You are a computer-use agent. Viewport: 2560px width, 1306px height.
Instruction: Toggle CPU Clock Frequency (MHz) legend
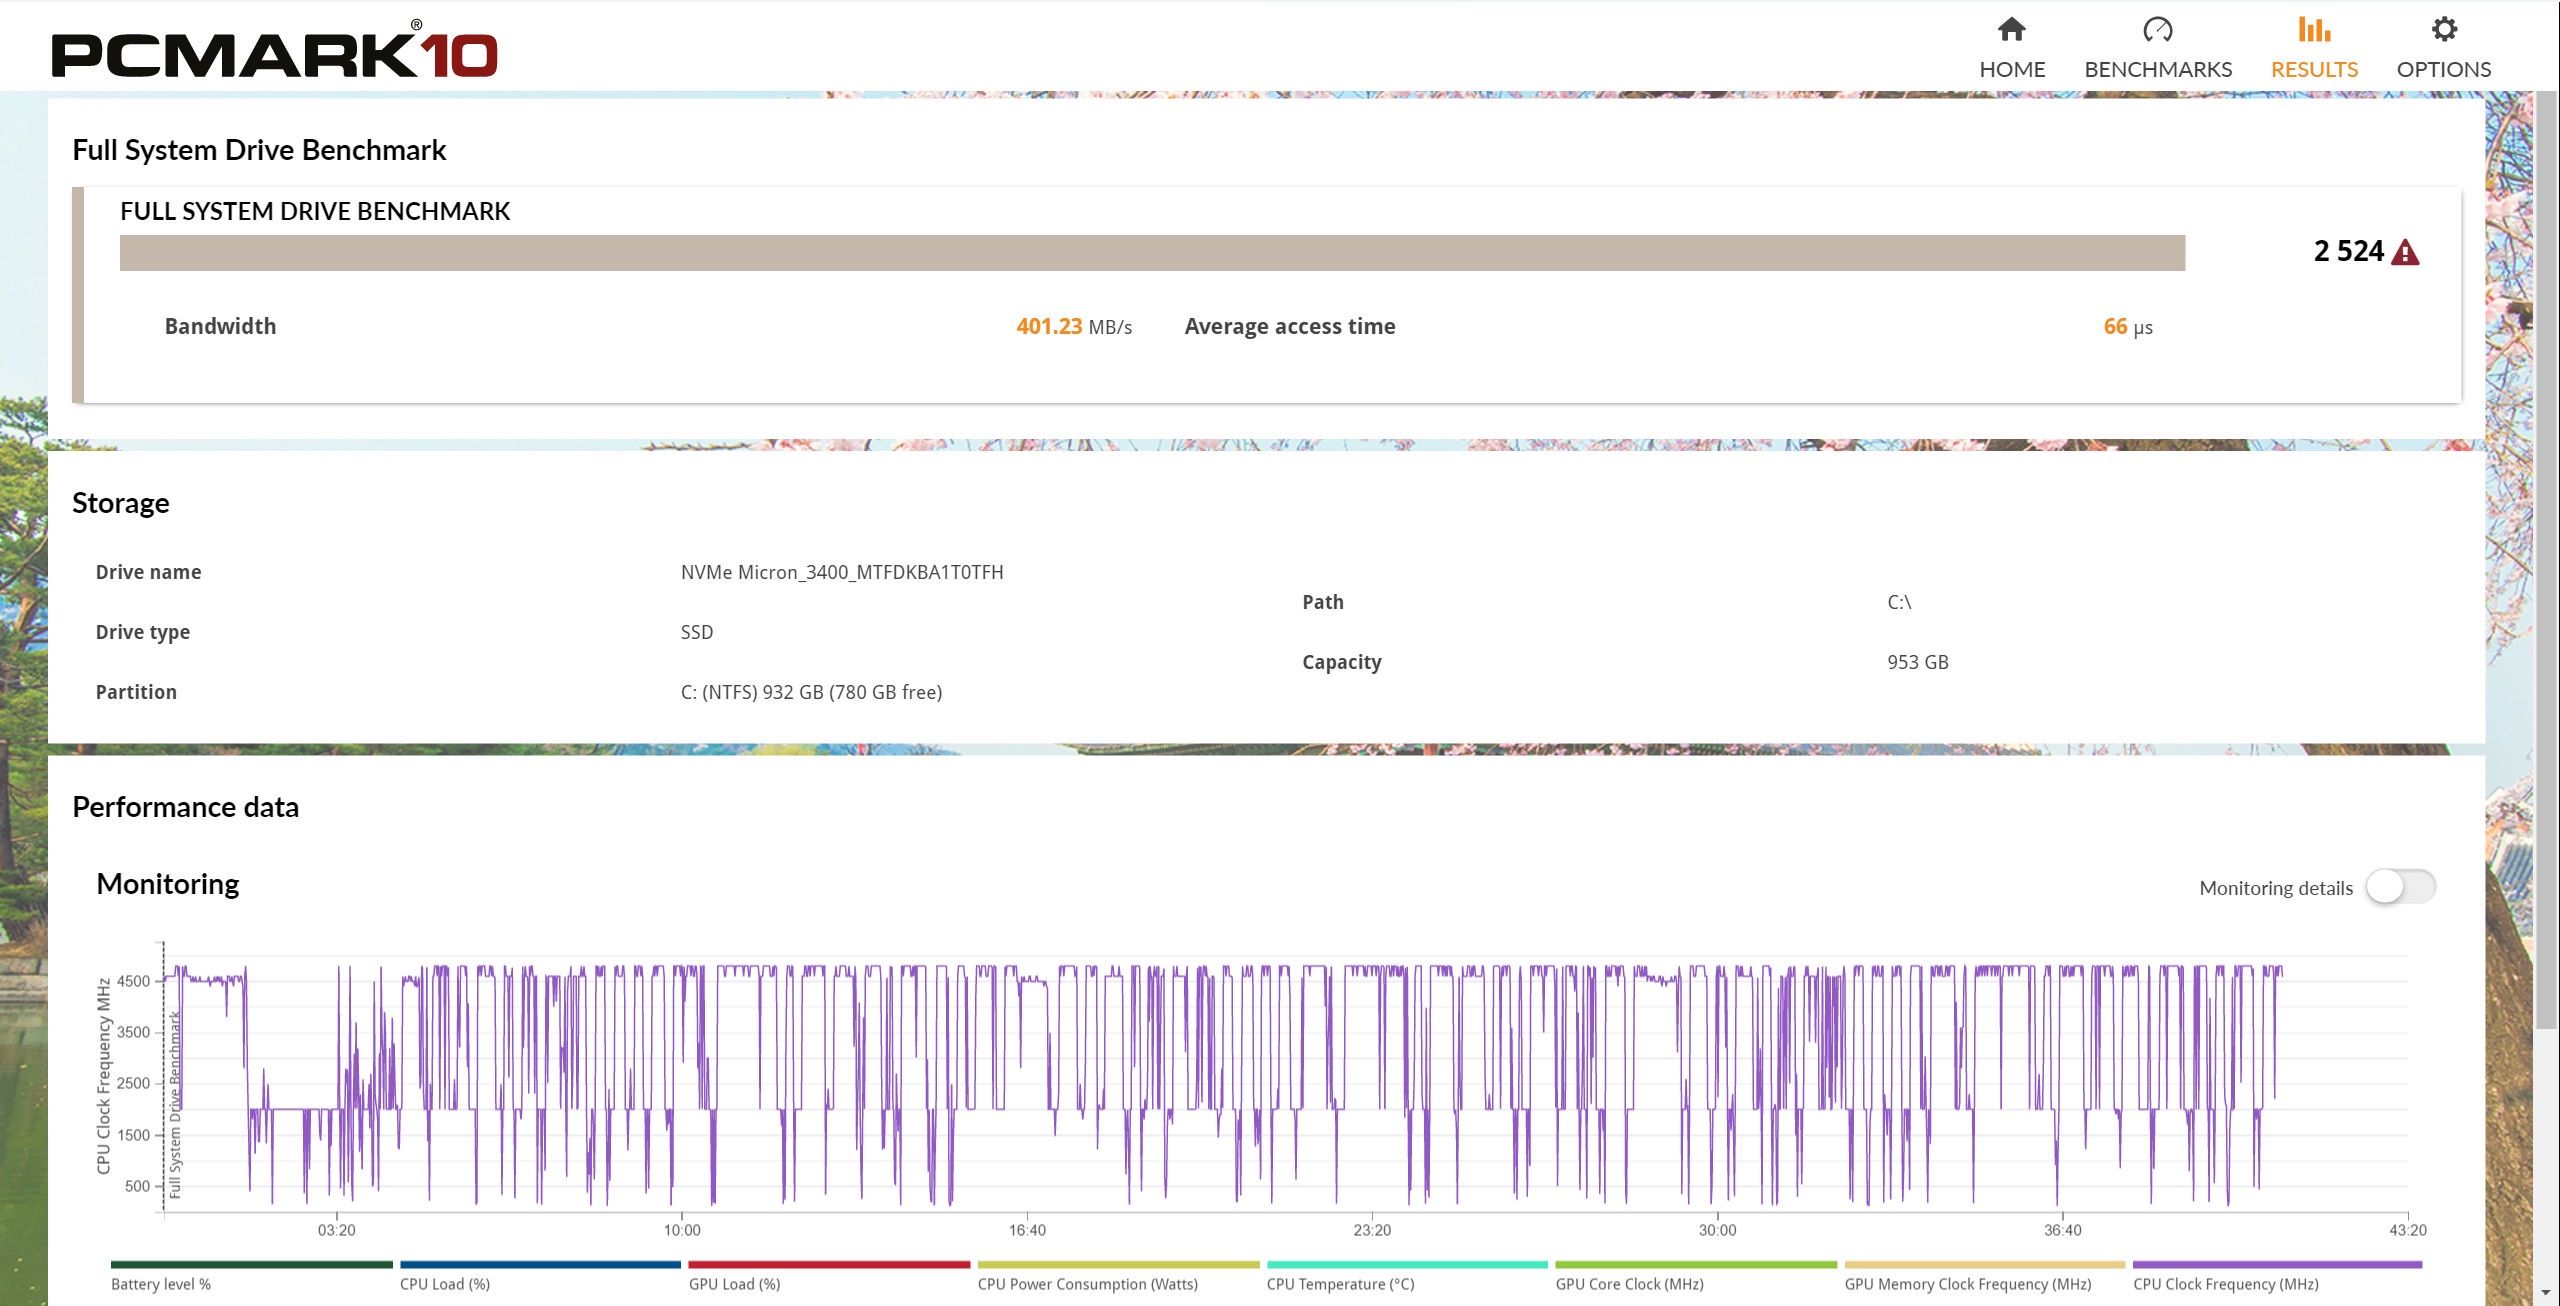(2277, 1275)
